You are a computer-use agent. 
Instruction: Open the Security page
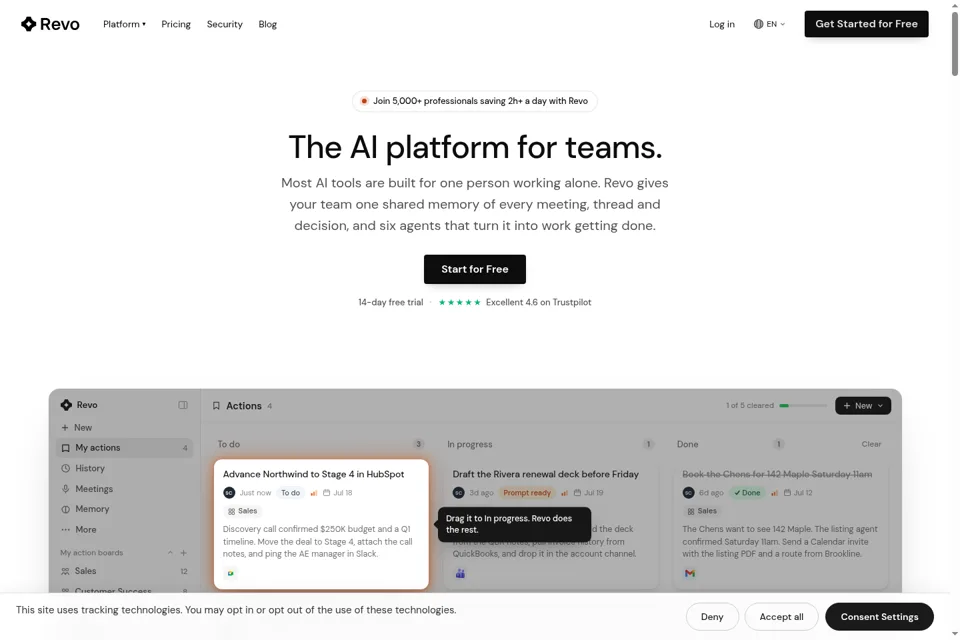pyautogui.click(x=225, y=24)
